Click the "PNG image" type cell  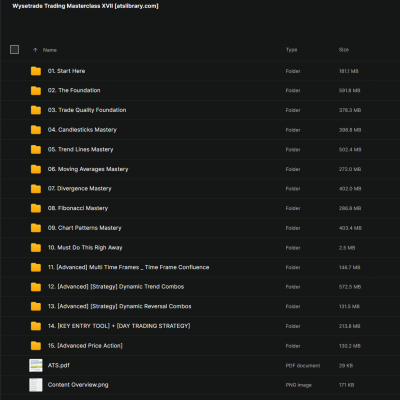[x=299, y=385]
